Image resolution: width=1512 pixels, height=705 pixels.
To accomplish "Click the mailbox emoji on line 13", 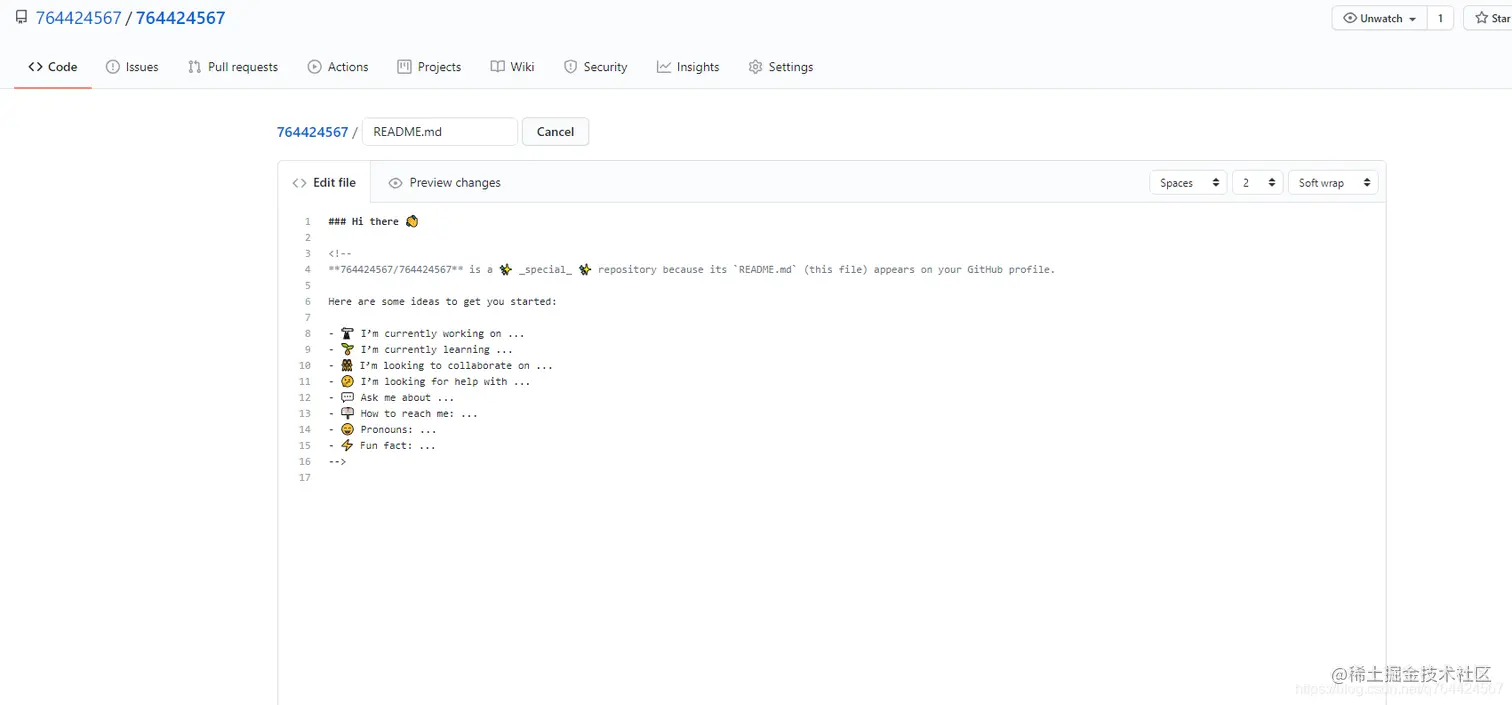I will point(347,413).
